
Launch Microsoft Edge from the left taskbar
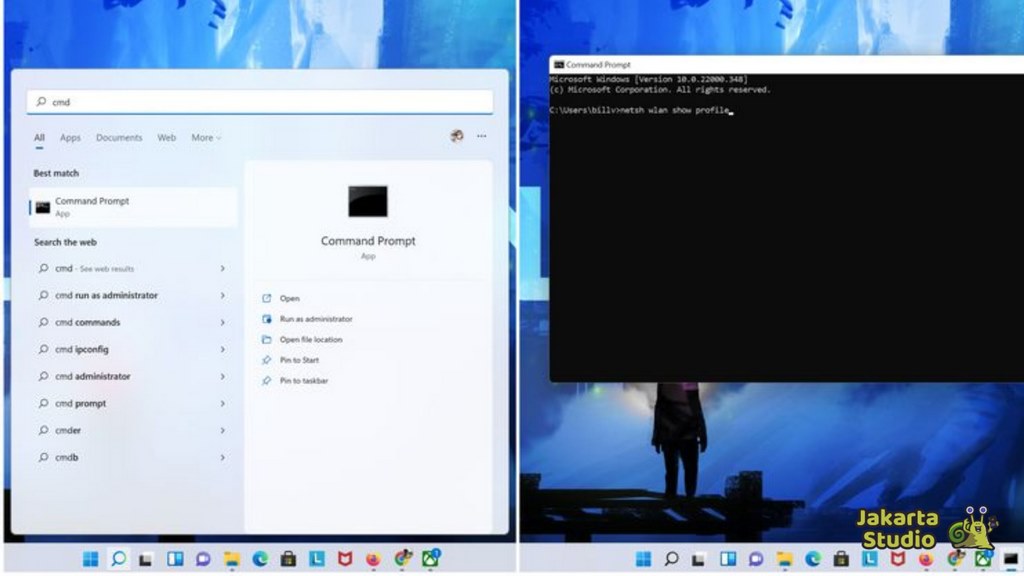[x=259, y=559]
